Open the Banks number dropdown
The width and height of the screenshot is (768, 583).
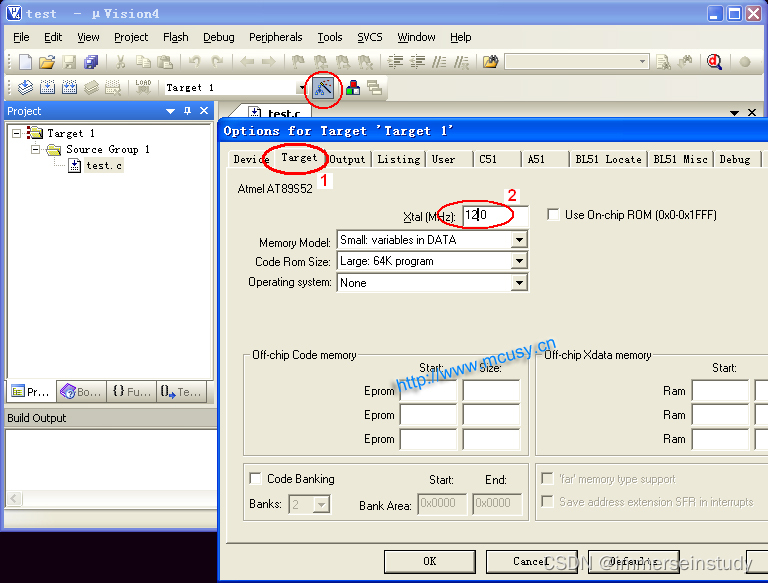[321, 504]
